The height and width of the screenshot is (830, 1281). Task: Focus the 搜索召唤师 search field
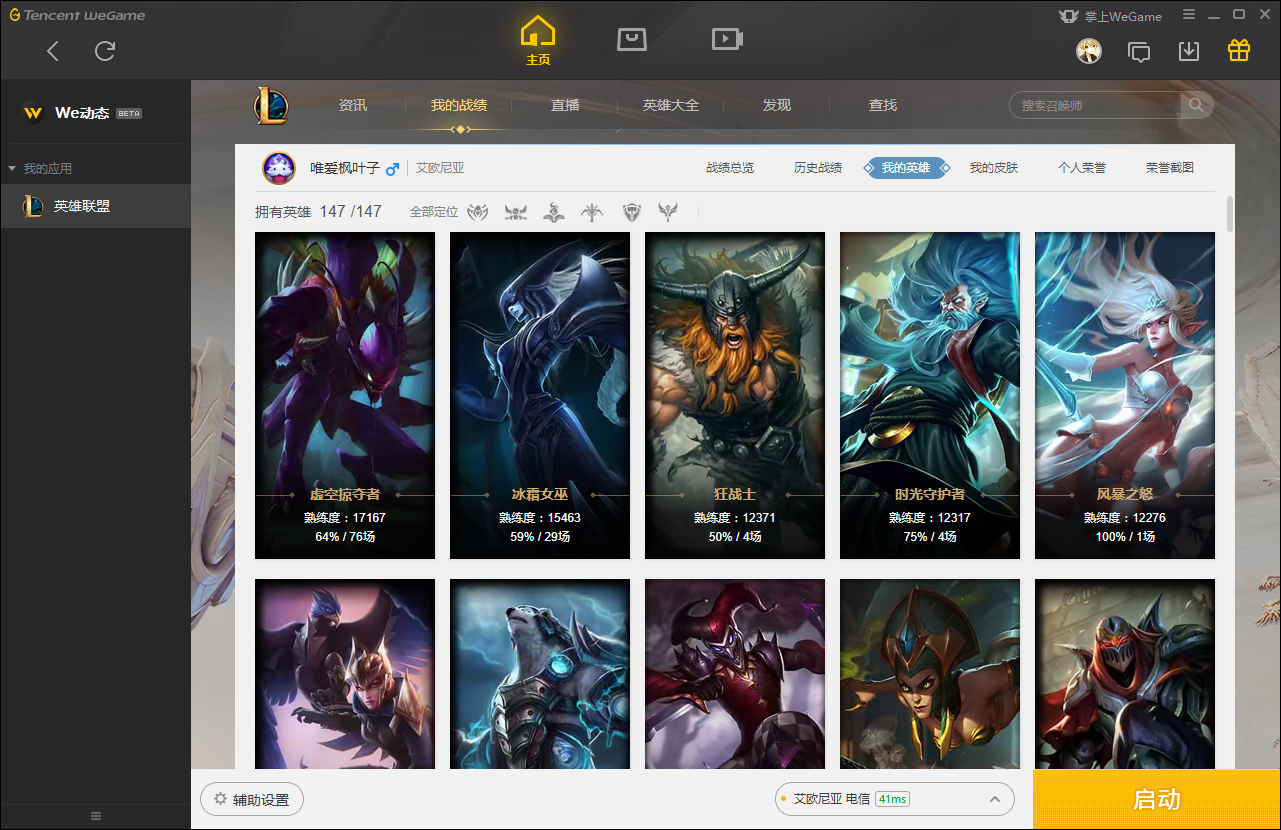(1095, 105)
